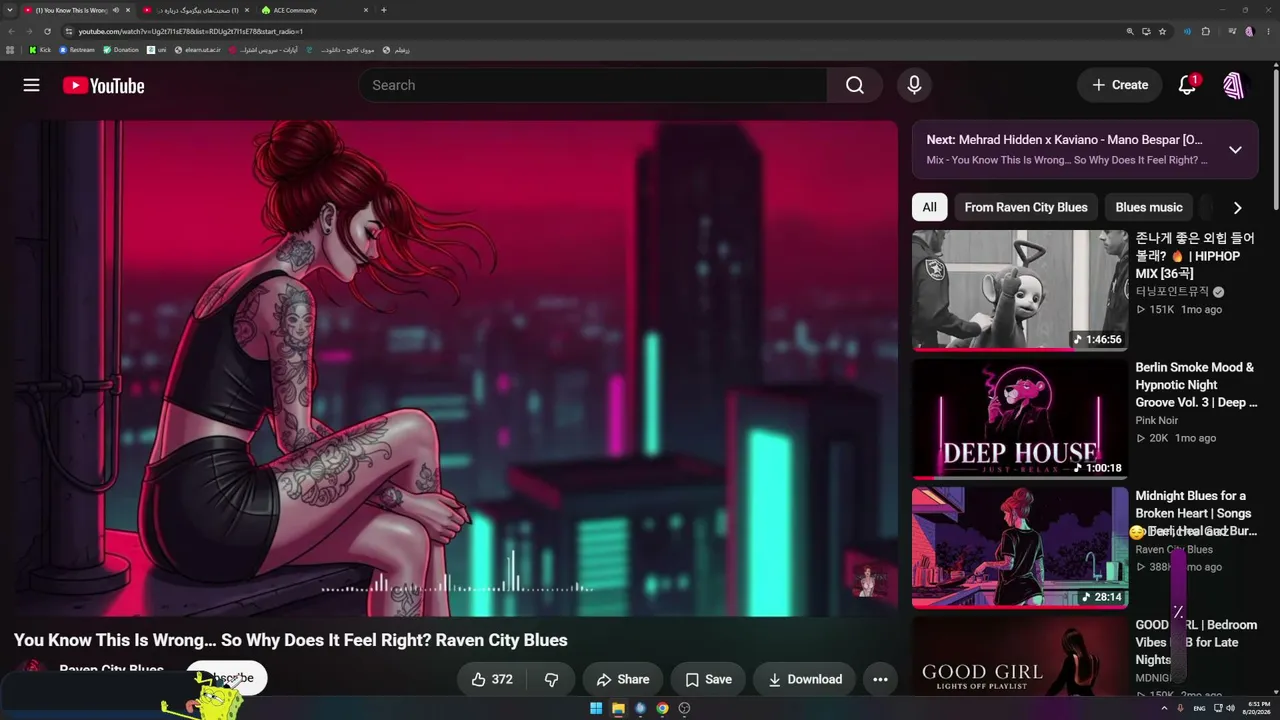
Task: Go back in browser history
Action: tap(12, 31)
